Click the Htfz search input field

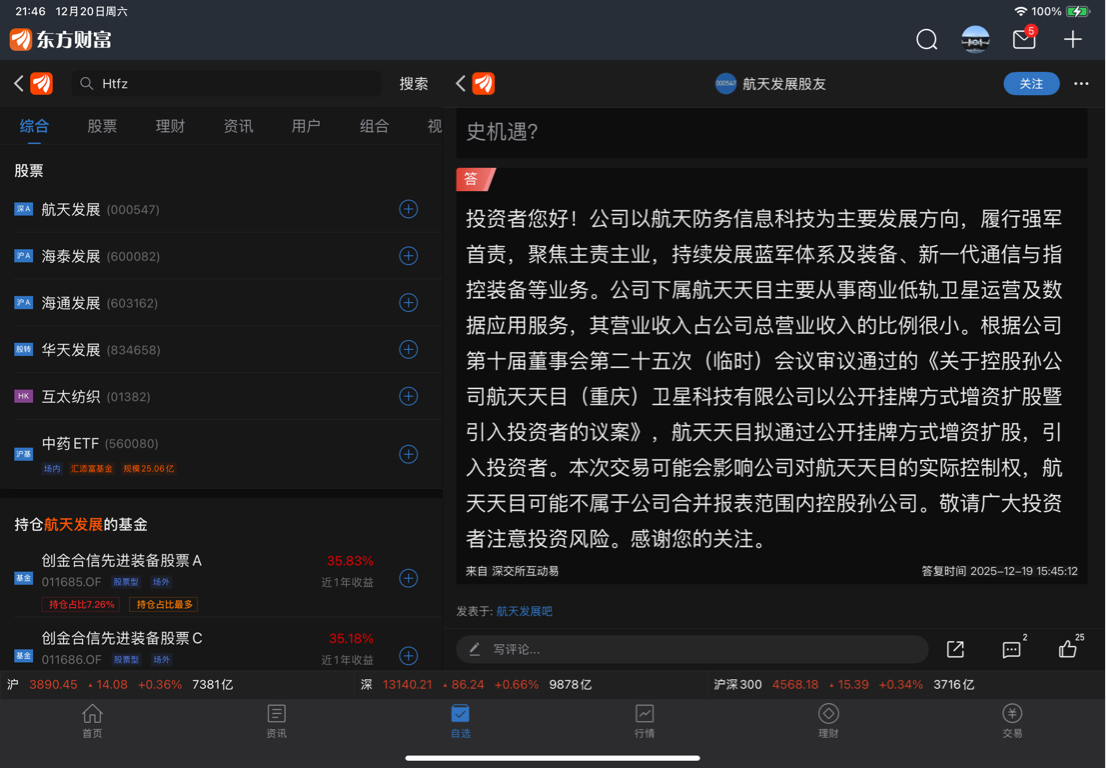click(226, 83)
